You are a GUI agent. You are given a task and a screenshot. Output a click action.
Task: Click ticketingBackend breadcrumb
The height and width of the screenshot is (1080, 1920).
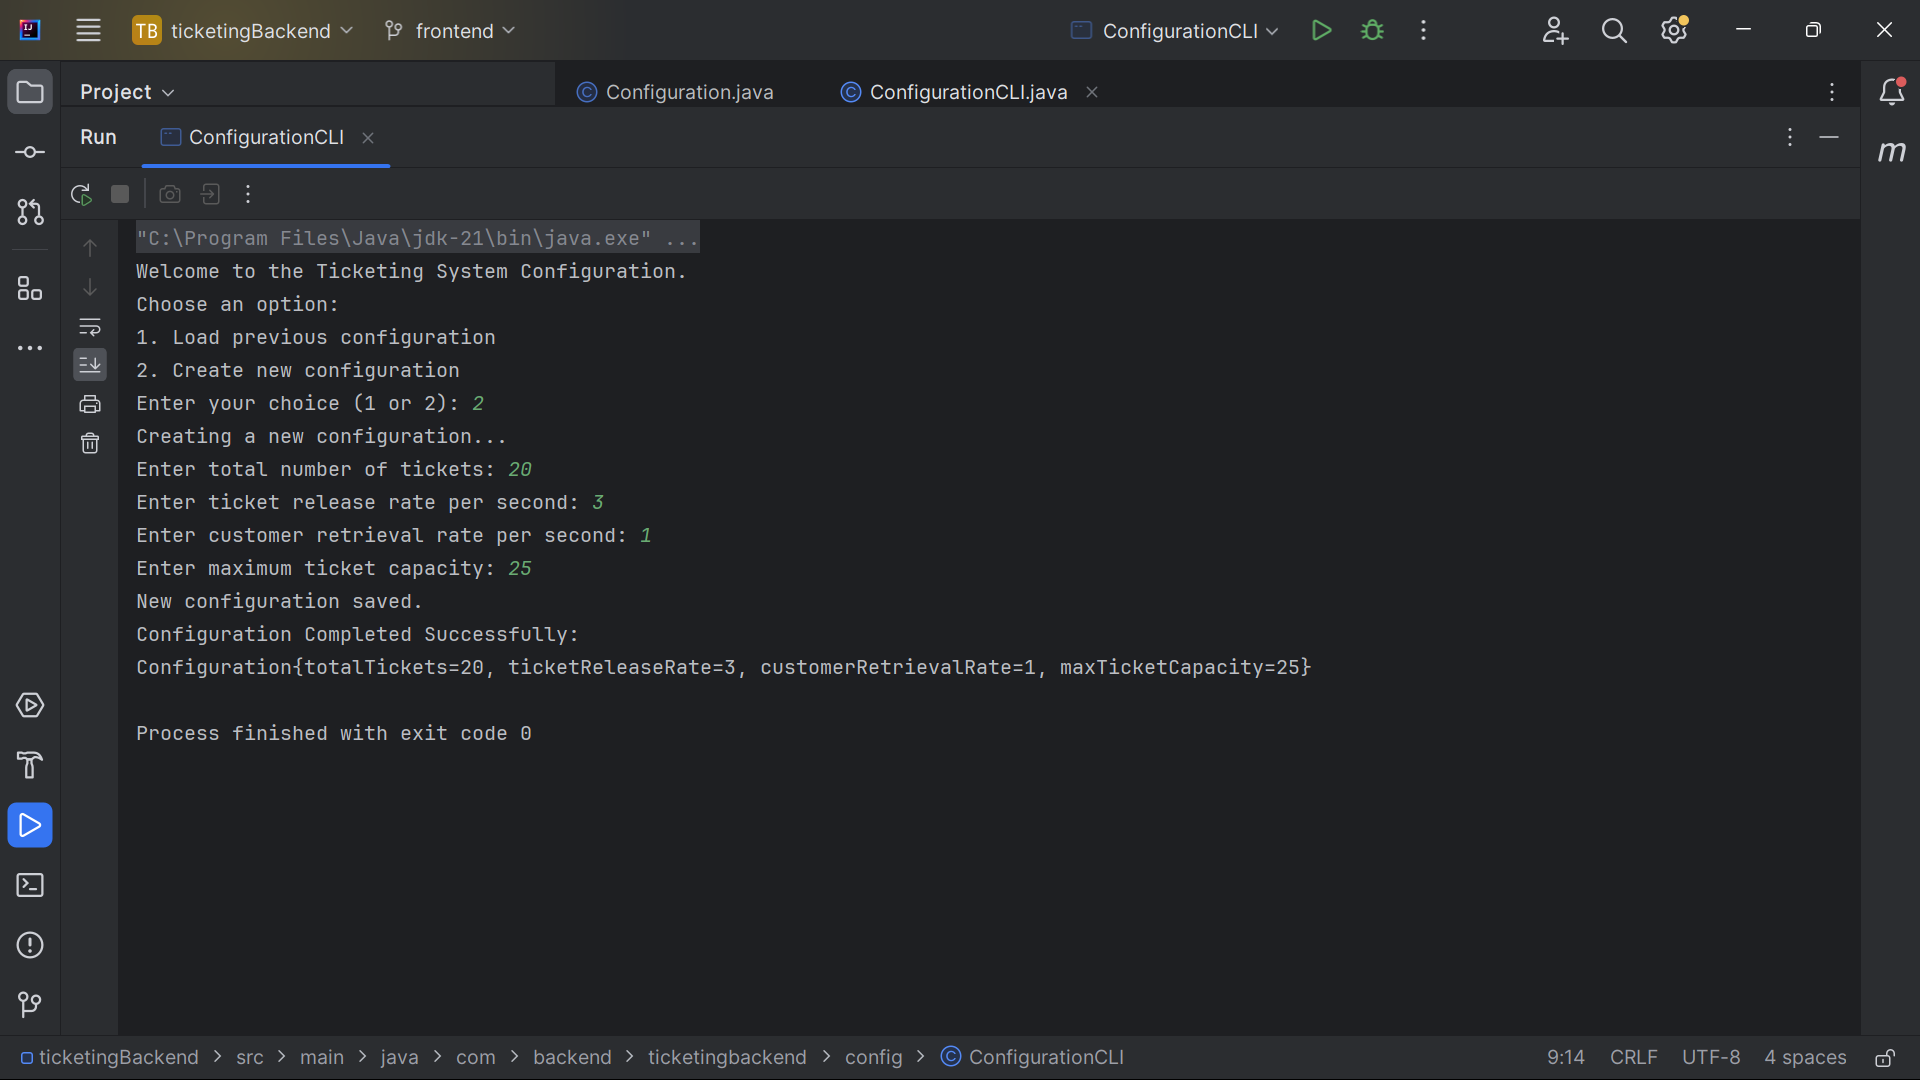110,1057
